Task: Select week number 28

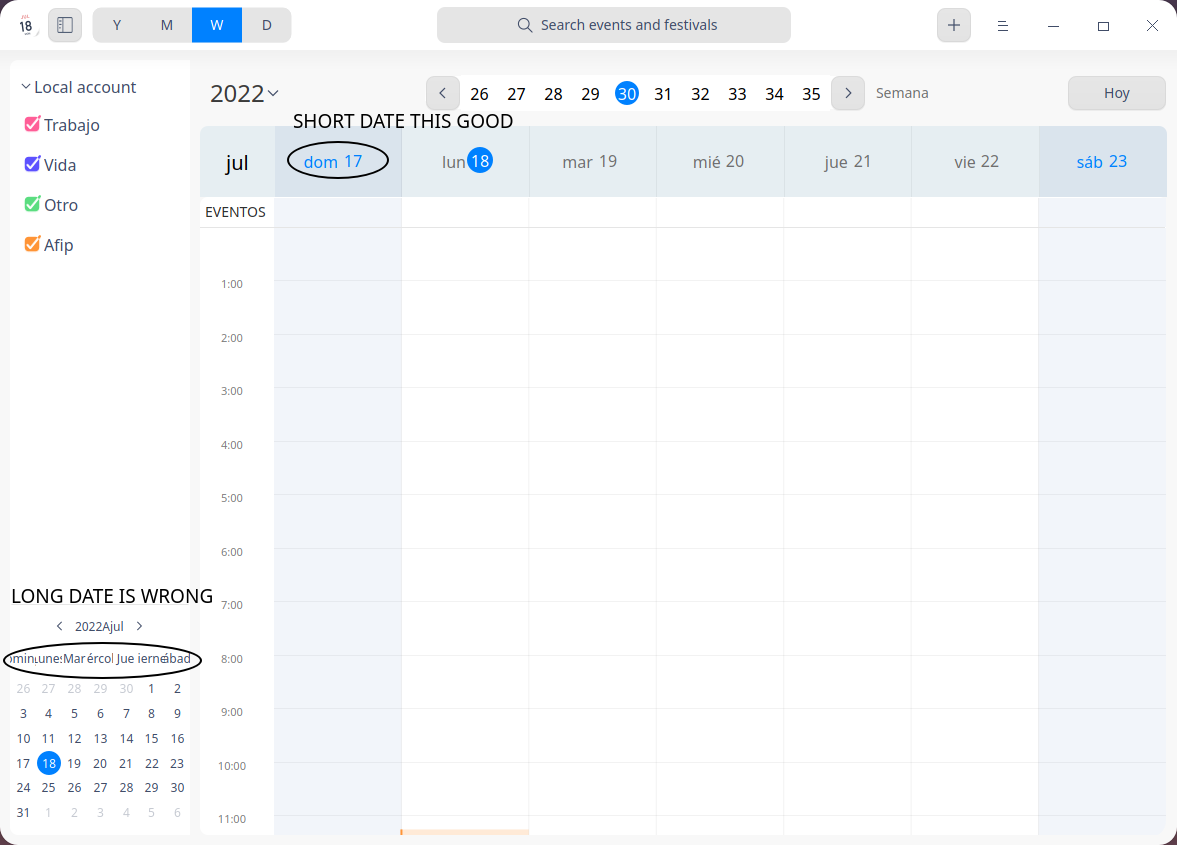Action: [x=553, y=94]
